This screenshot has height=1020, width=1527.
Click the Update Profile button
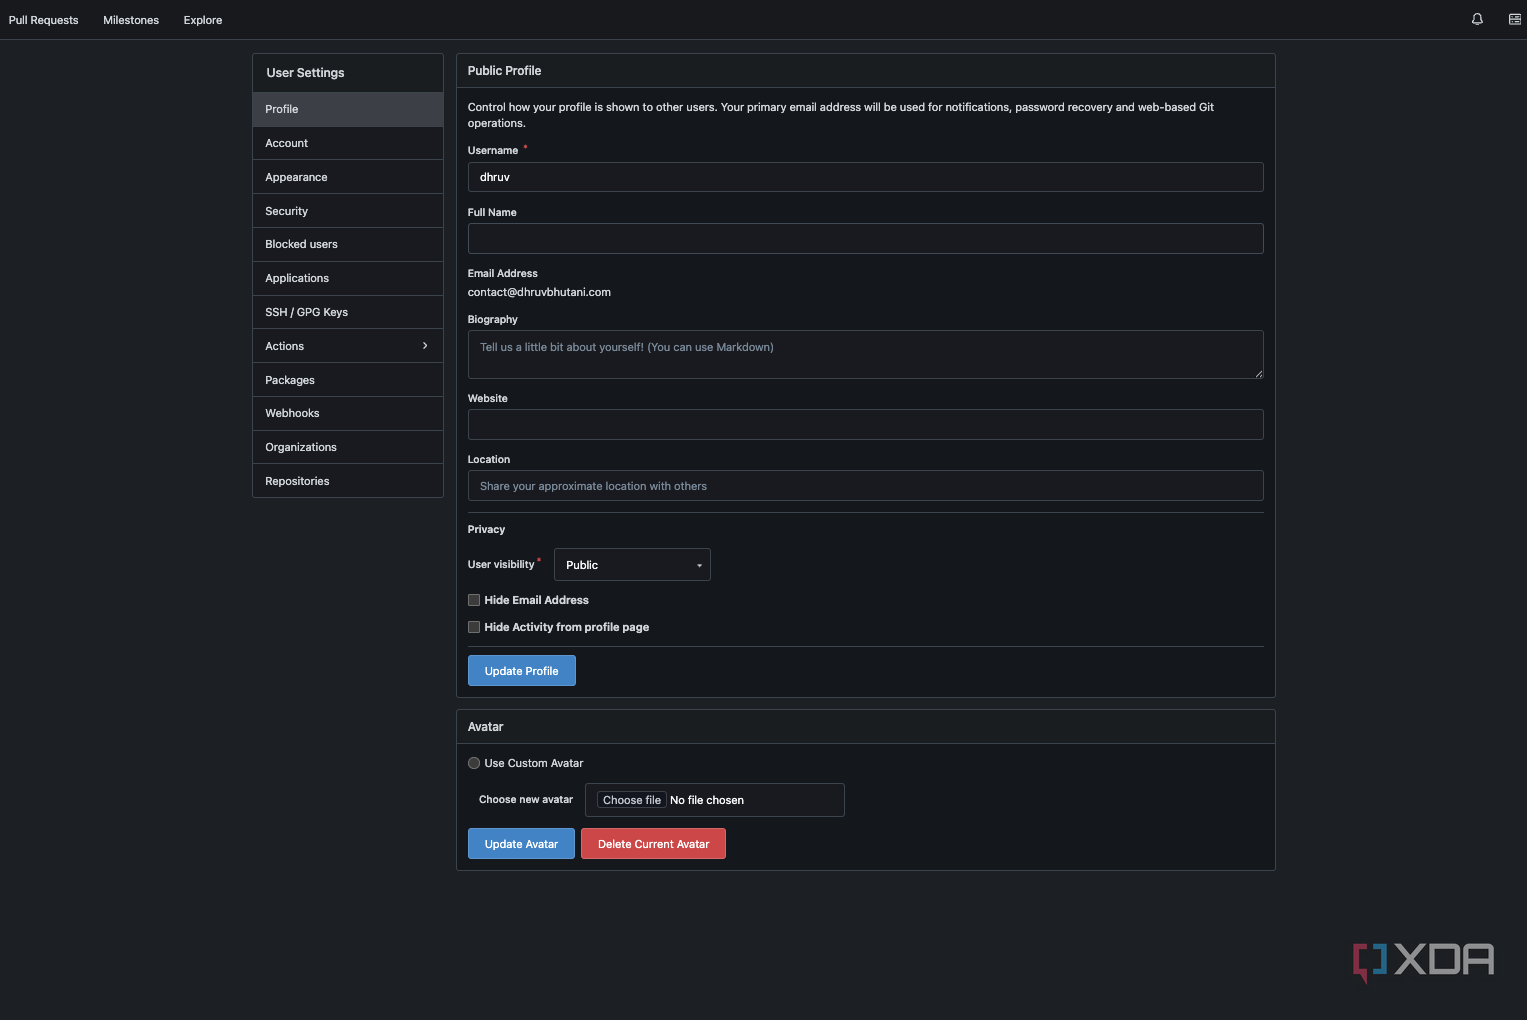522,671
